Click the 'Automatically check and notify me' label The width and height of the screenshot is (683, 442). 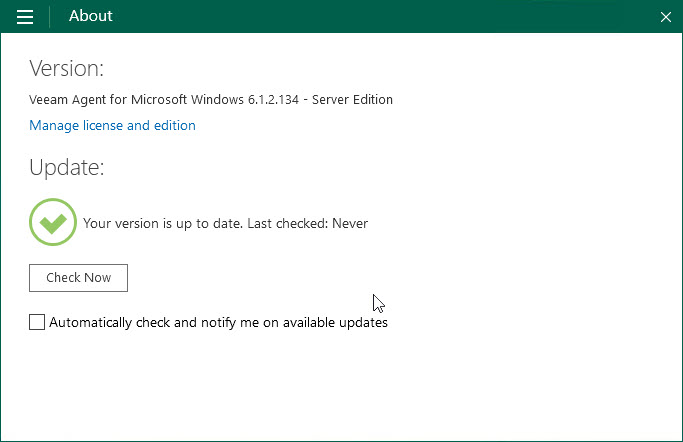click(x=218, y=323)
